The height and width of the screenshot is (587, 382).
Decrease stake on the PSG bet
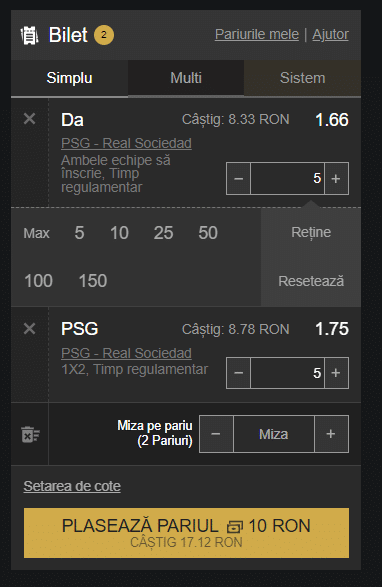(239, 373)
